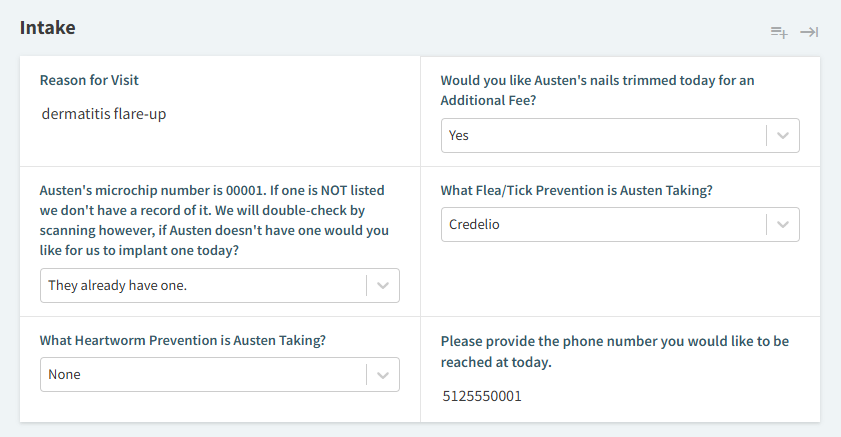This screenshot has width=841, height=437.
Task: Click the Intake section heading
Action: pos(48,28)
